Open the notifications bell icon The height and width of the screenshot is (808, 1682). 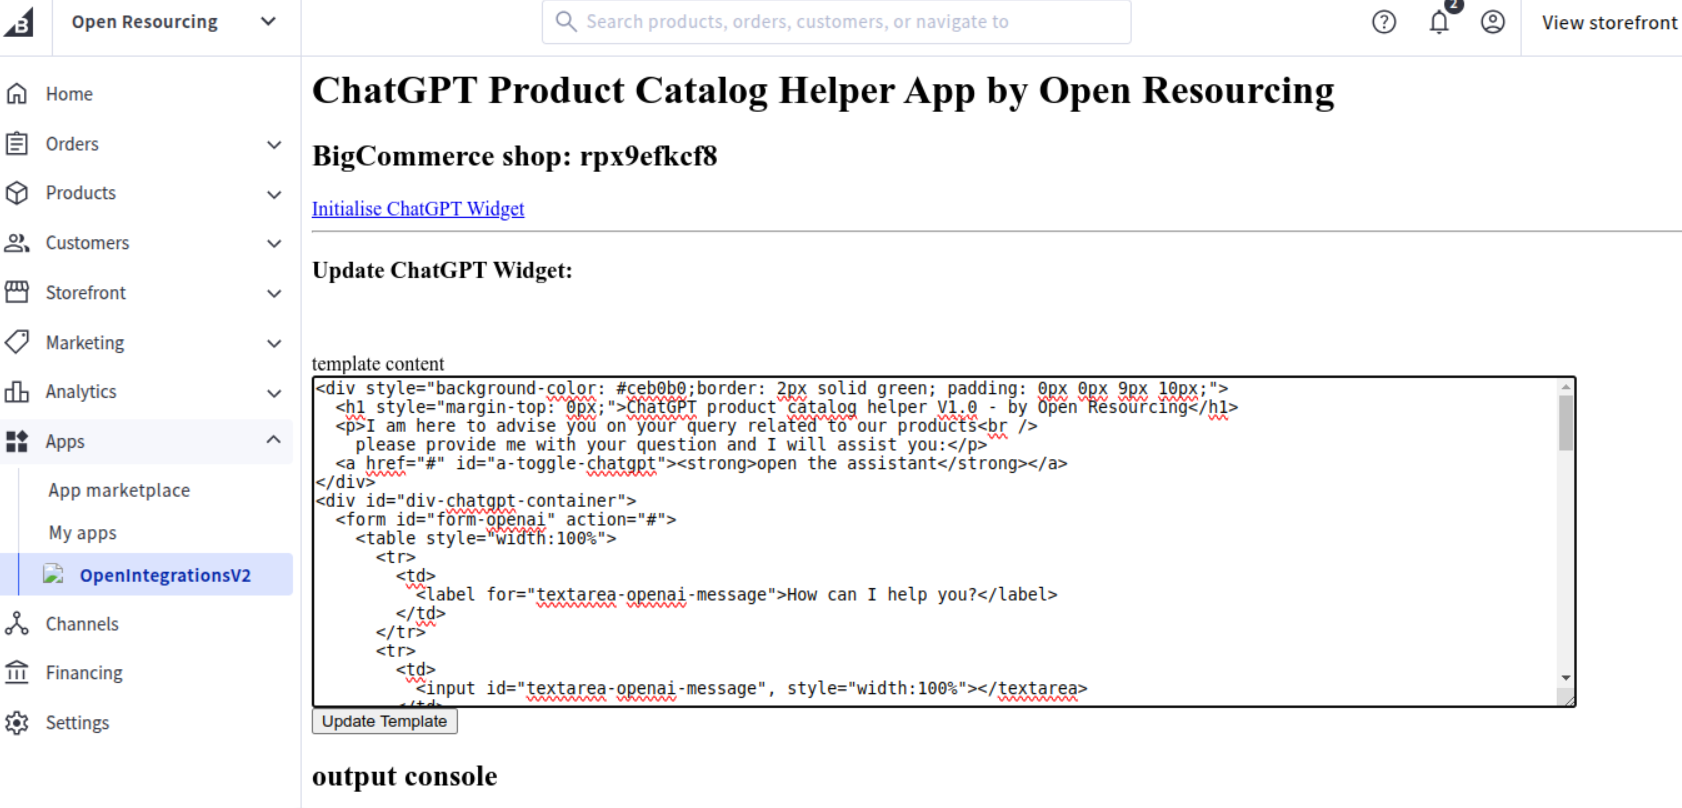pyautogui.click(x=1439, y=22)
